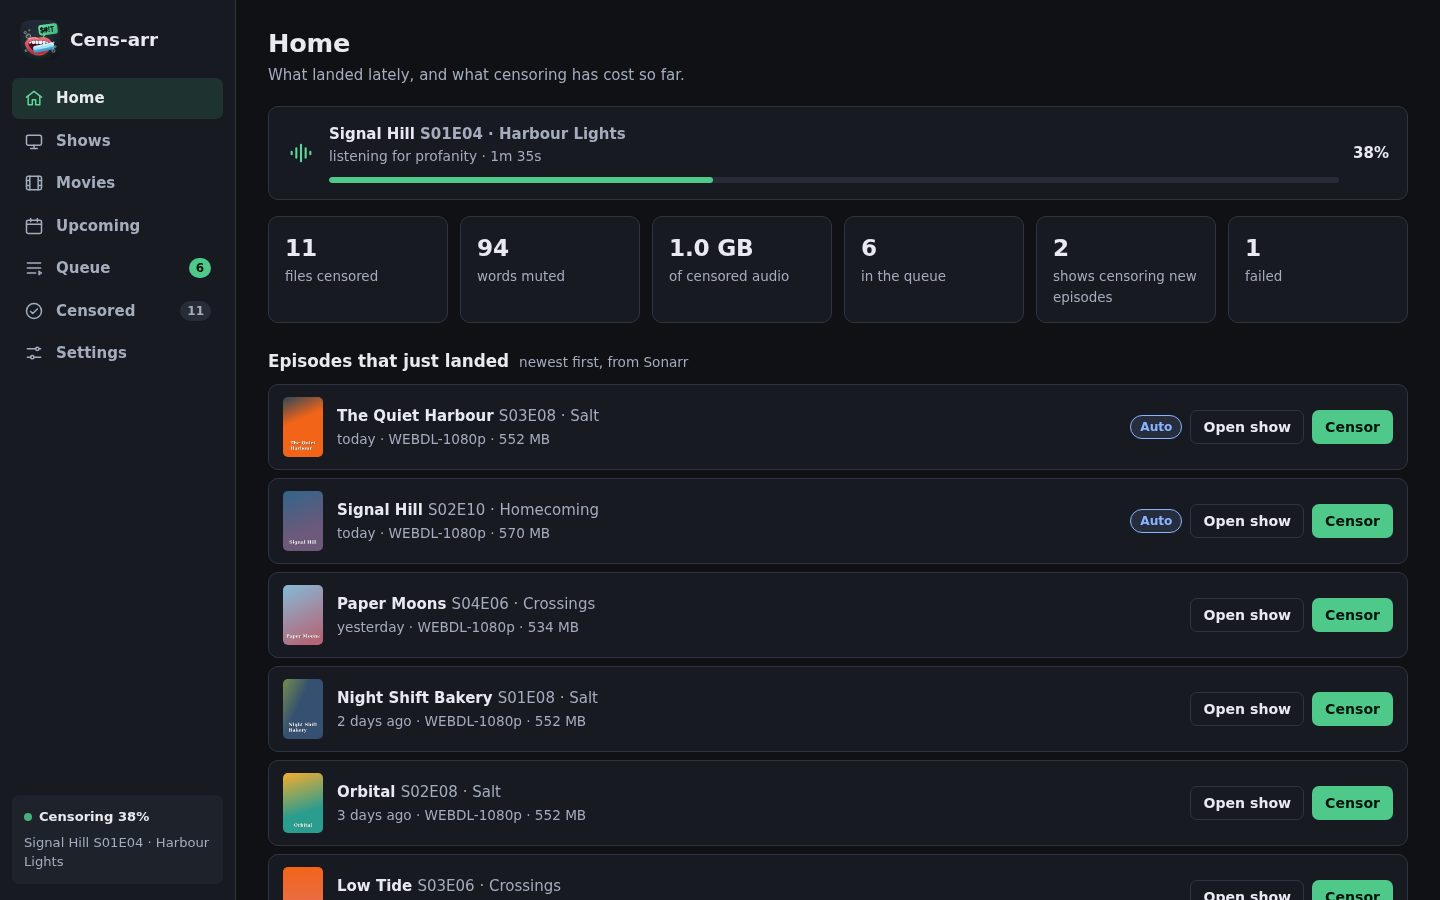Click the 'The Quiet Harbour' episode title
Viewport: 1440px width, 900px height.
click(x=415, y=416)
